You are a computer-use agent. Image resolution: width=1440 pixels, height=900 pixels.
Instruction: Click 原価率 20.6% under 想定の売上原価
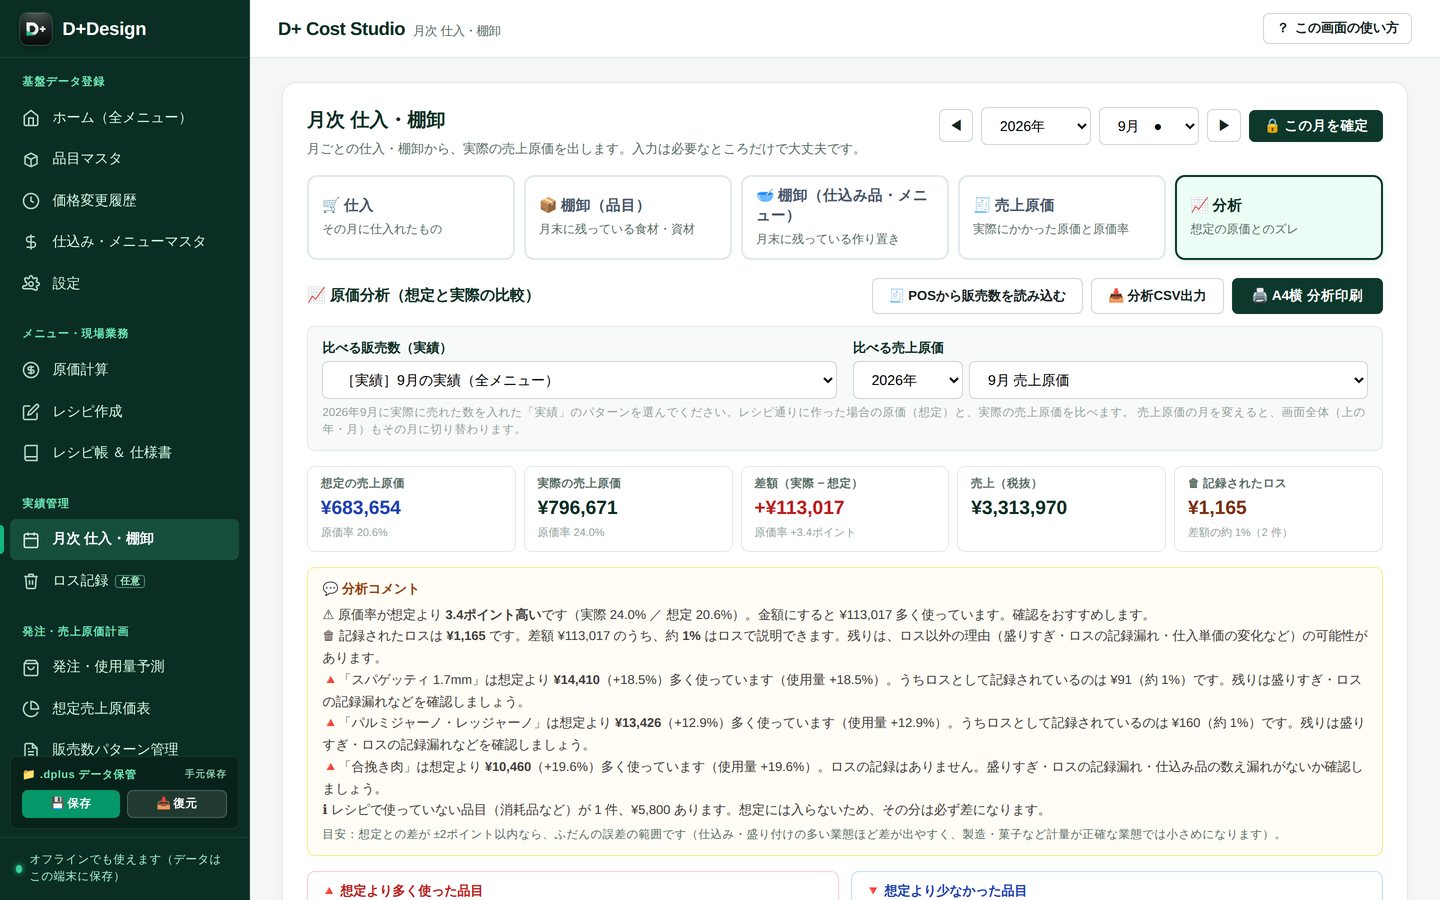click(354, 533)
